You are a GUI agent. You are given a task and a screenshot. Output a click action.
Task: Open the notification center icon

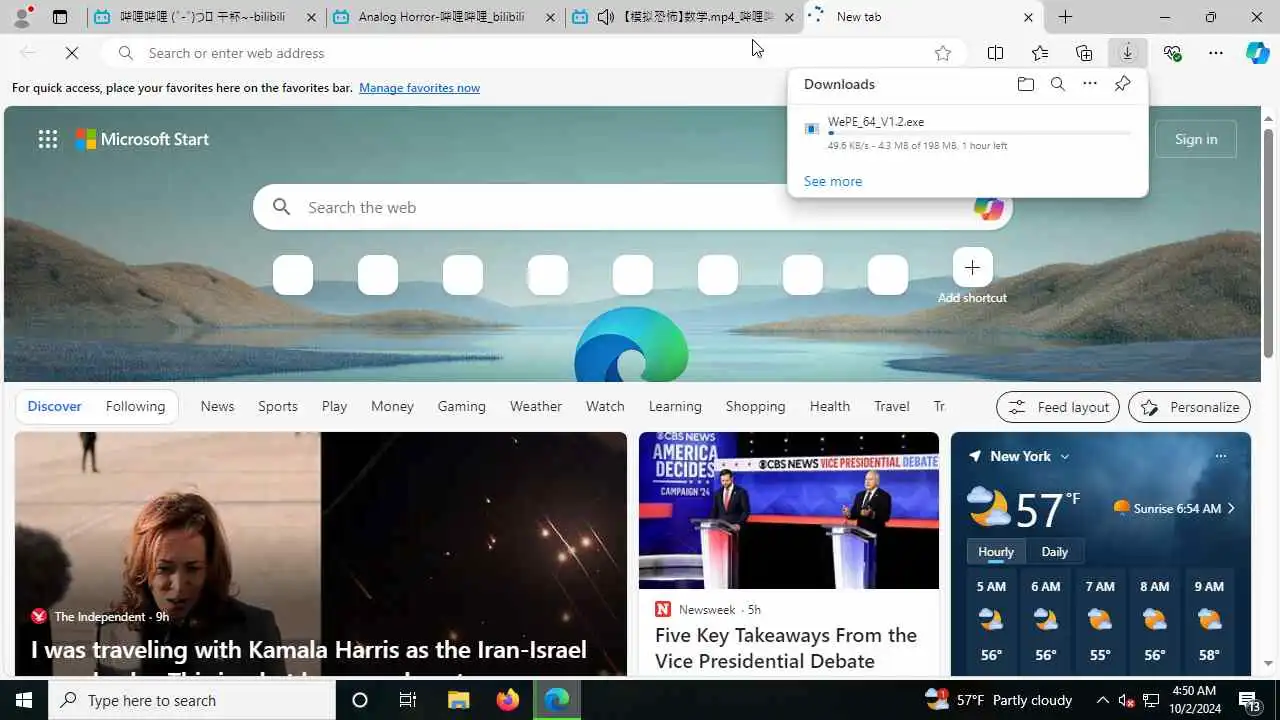pyautogui.click(x=1249, y=700)
